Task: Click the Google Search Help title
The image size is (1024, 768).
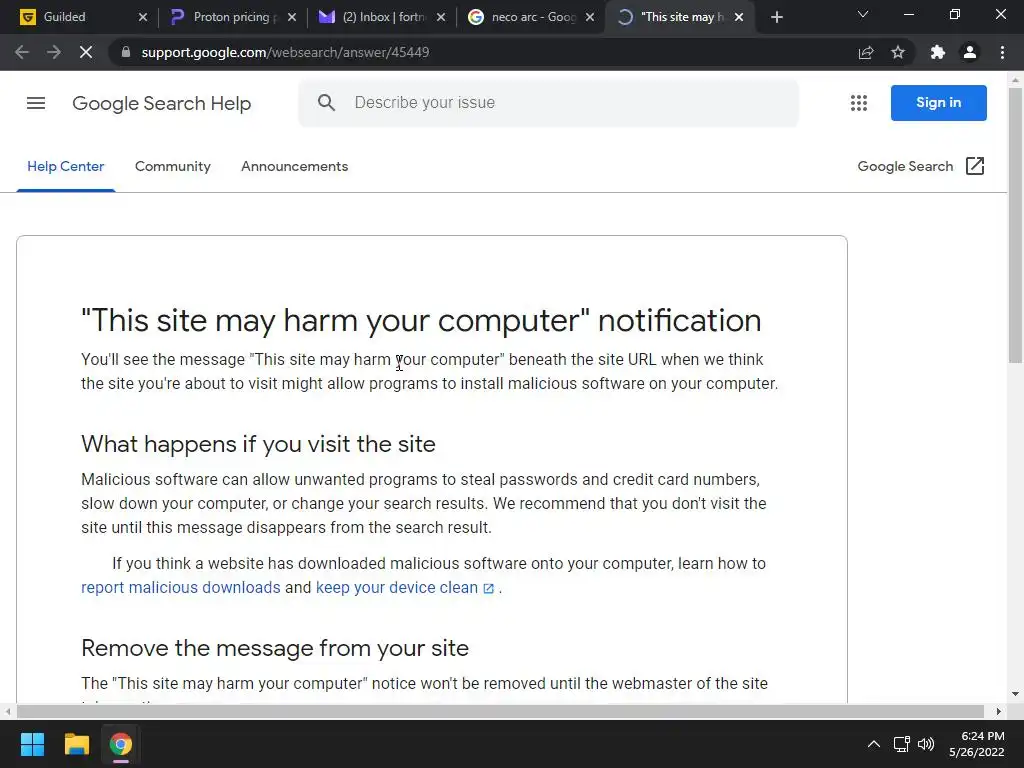Action: coord(161,103)
